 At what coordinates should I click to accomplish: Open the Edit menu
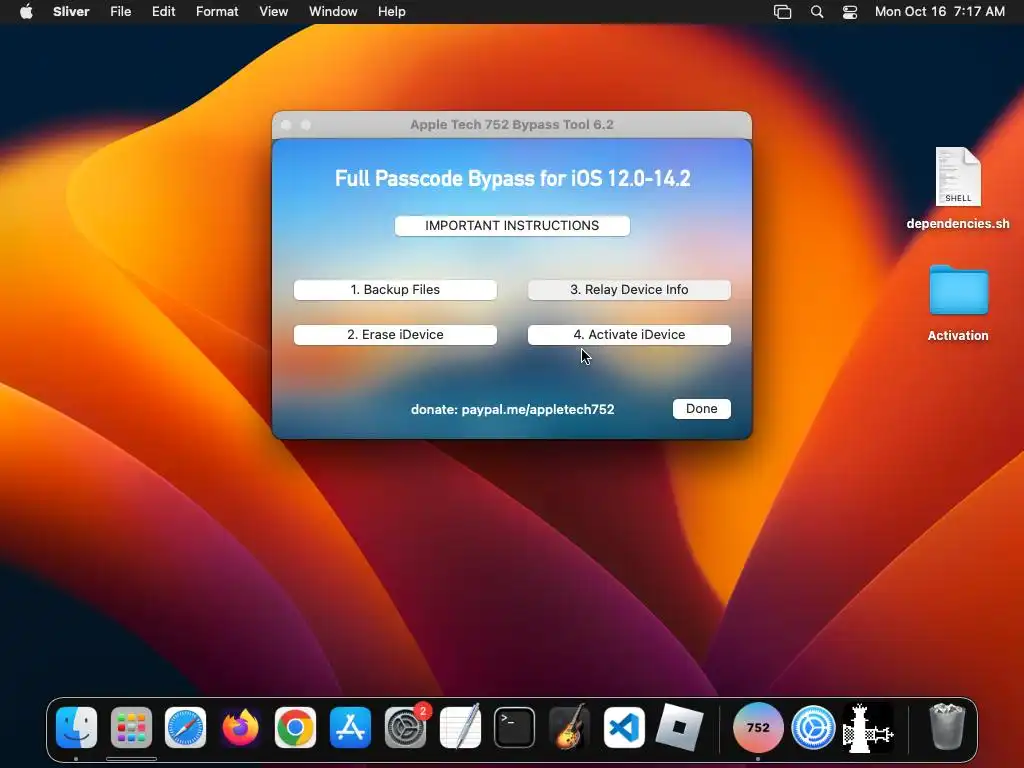point(163,12)
